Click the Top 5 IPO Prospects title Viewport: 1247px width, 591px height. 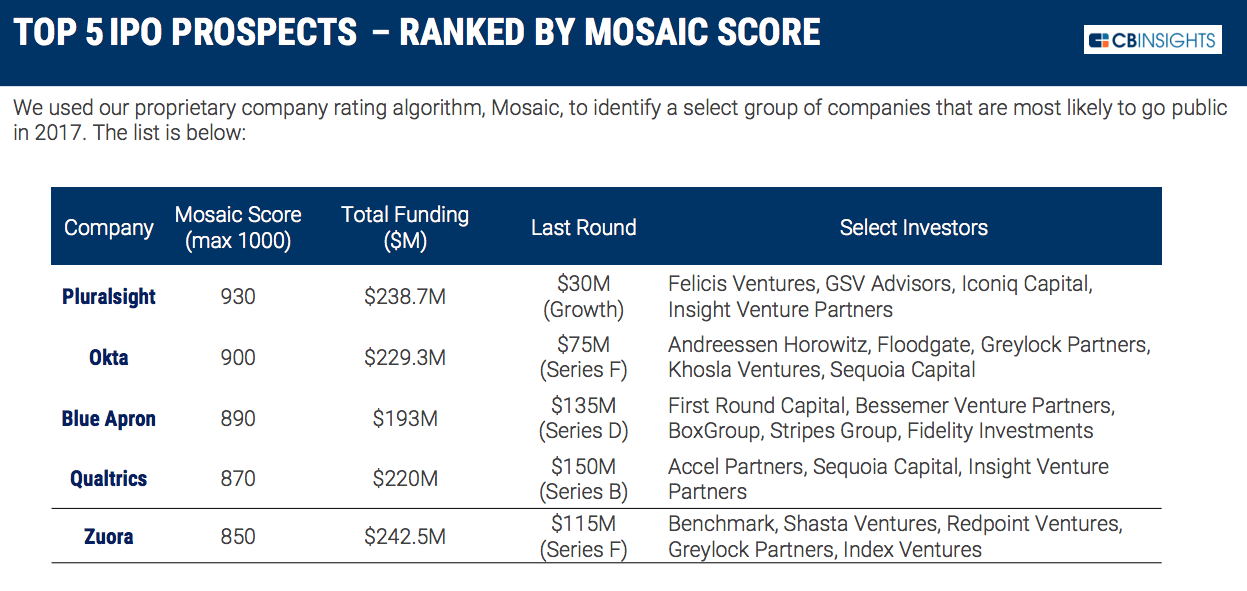pos(417,33)
